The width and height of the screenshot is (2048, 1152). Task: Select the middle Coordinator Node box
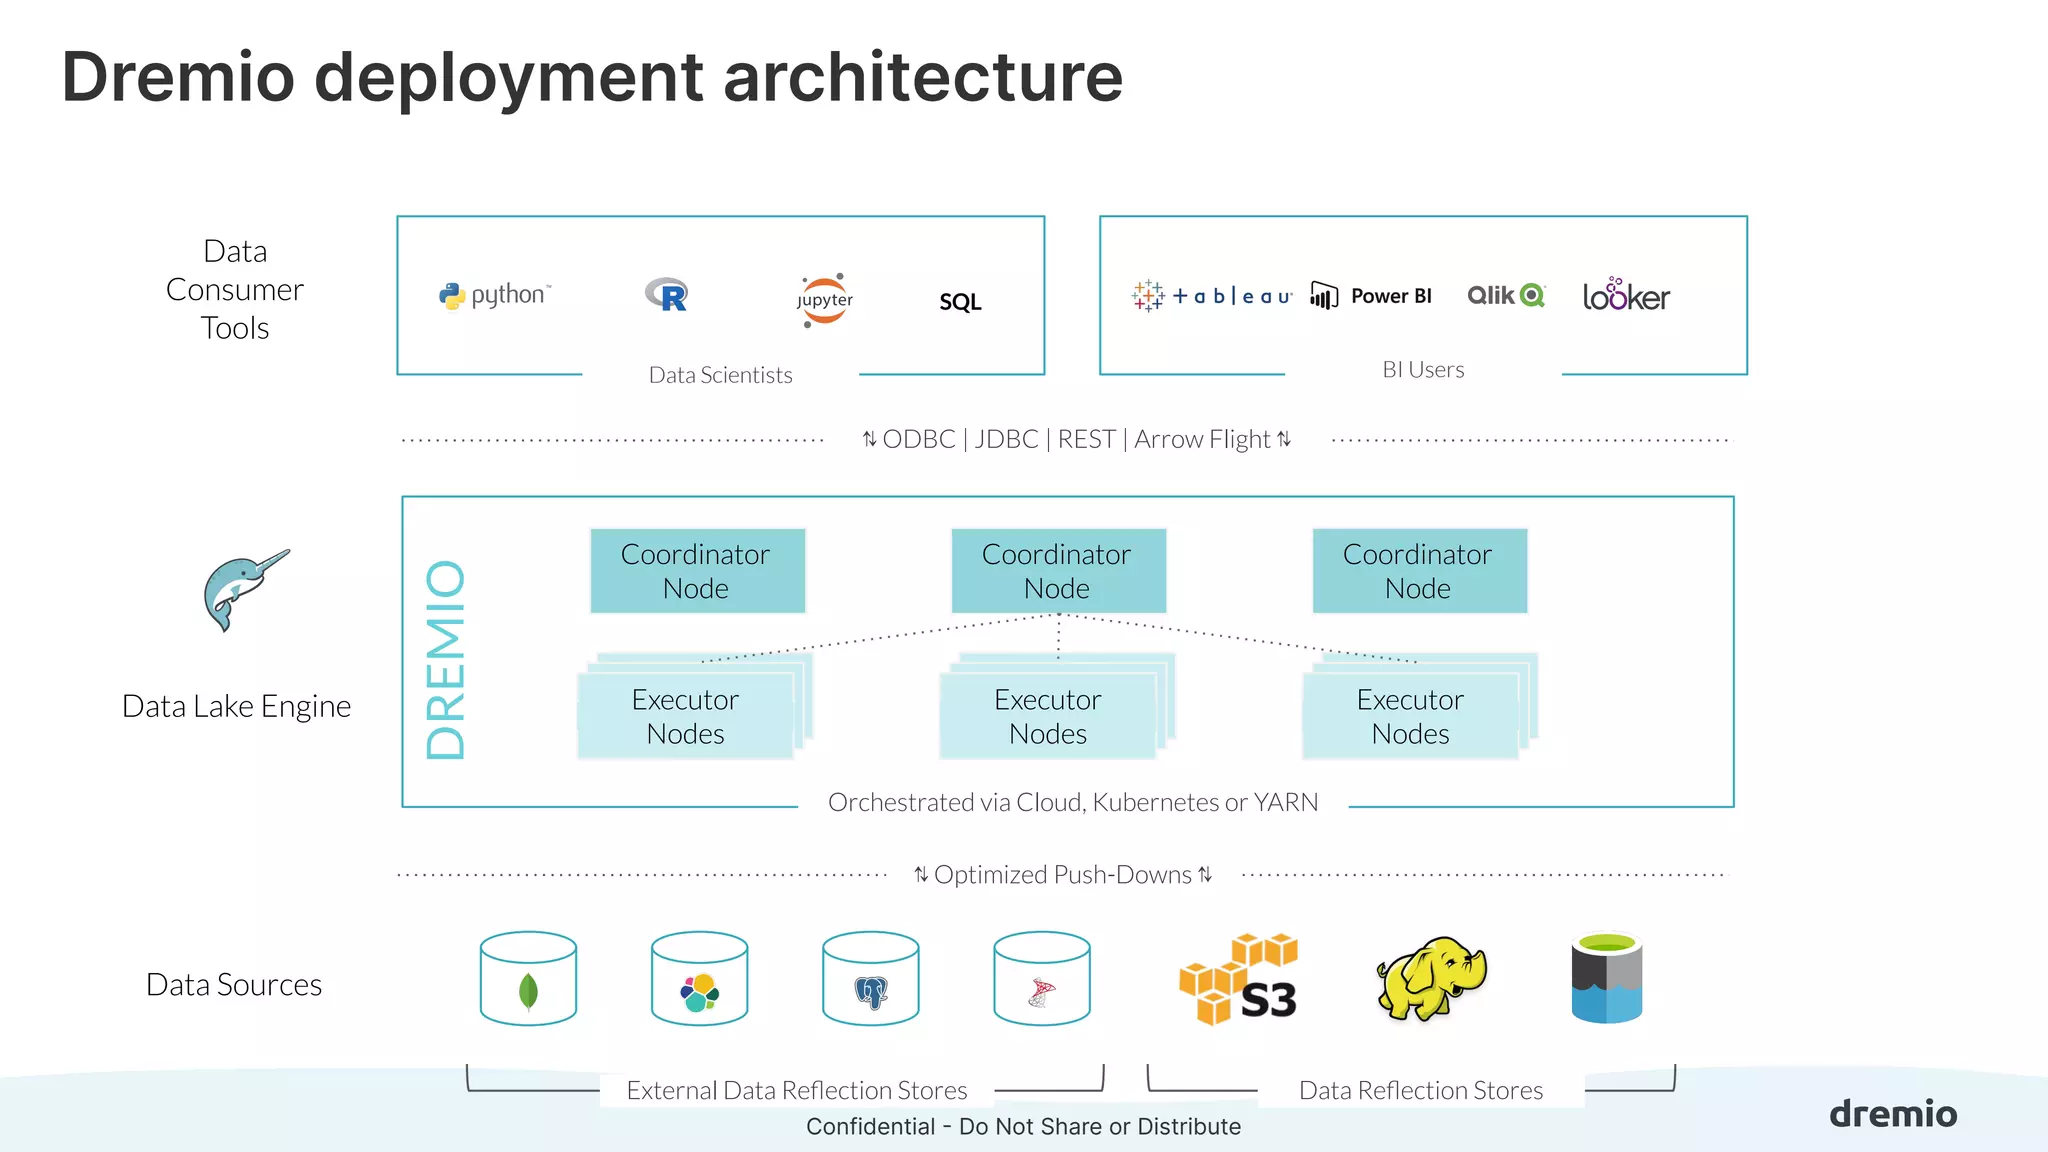1058,571
